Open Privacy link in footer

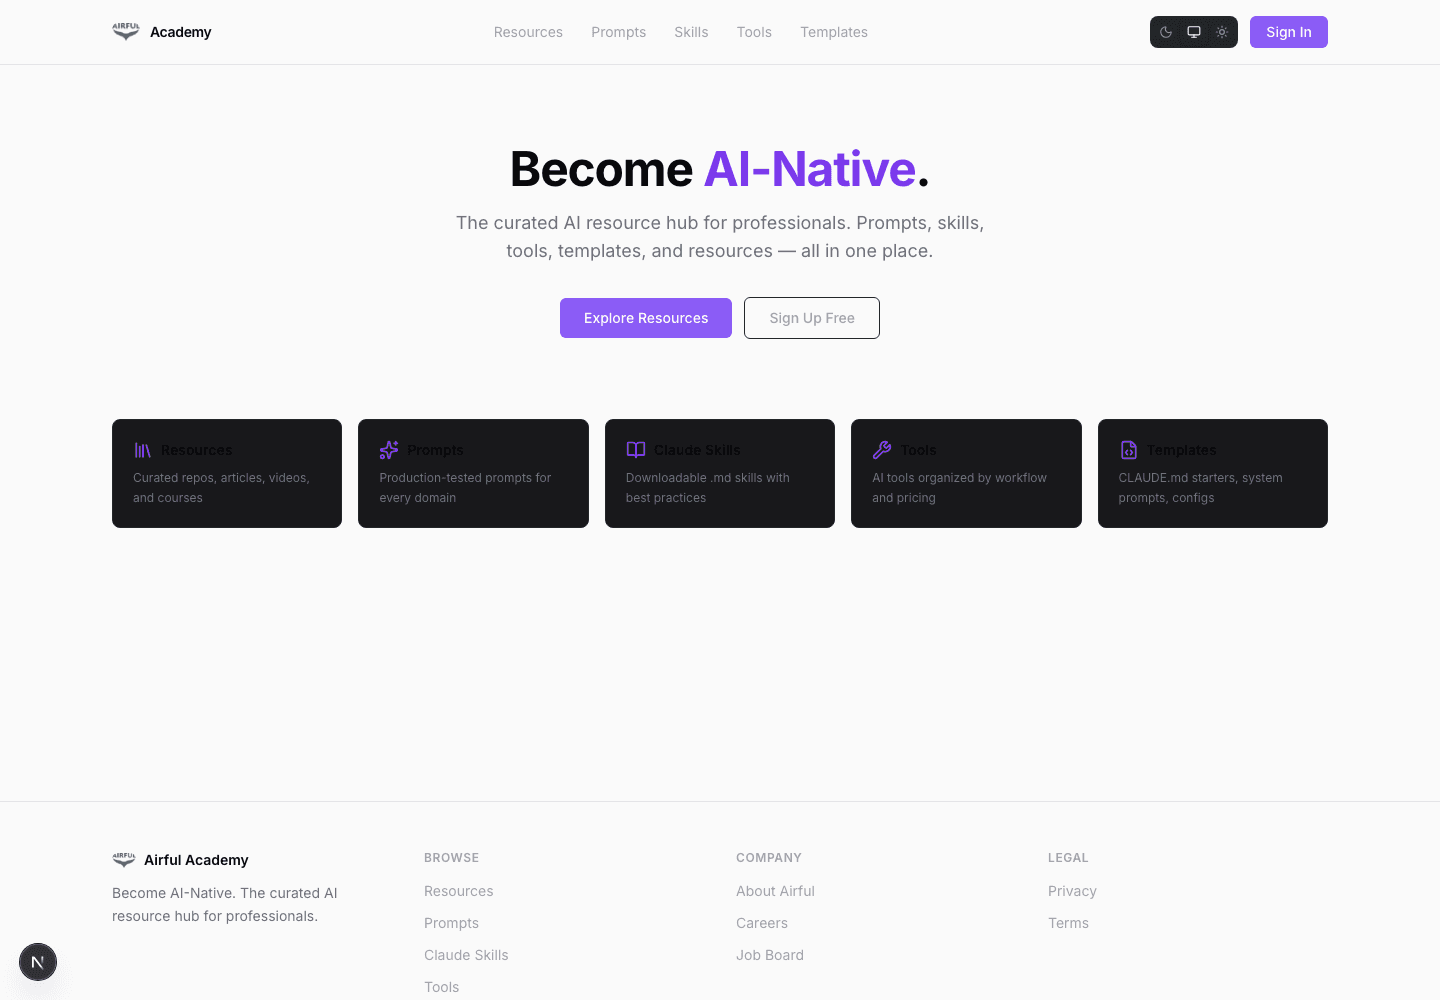pyautogui.click(x=1072, y=891)
